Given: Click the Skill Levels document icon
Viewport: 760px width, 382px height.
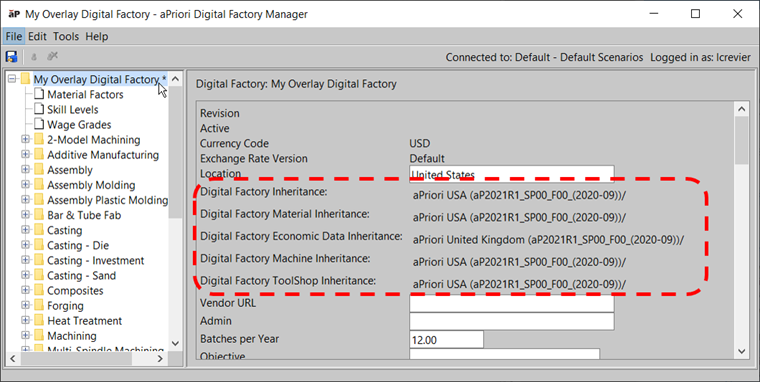Looking at the screenshot, I should [39, 109].
